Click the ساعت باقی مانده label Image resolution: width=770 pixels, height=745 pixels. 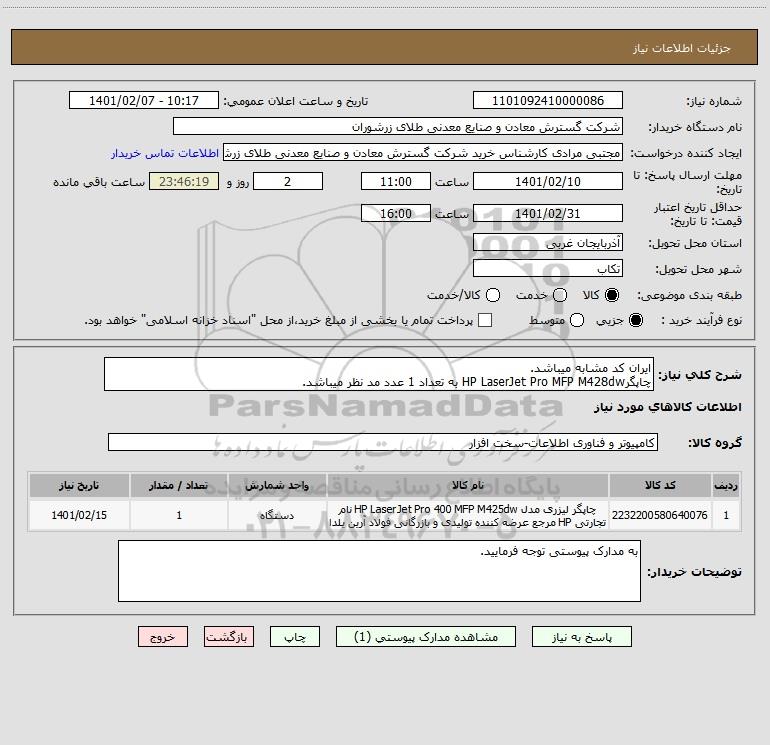pos(99,182)
